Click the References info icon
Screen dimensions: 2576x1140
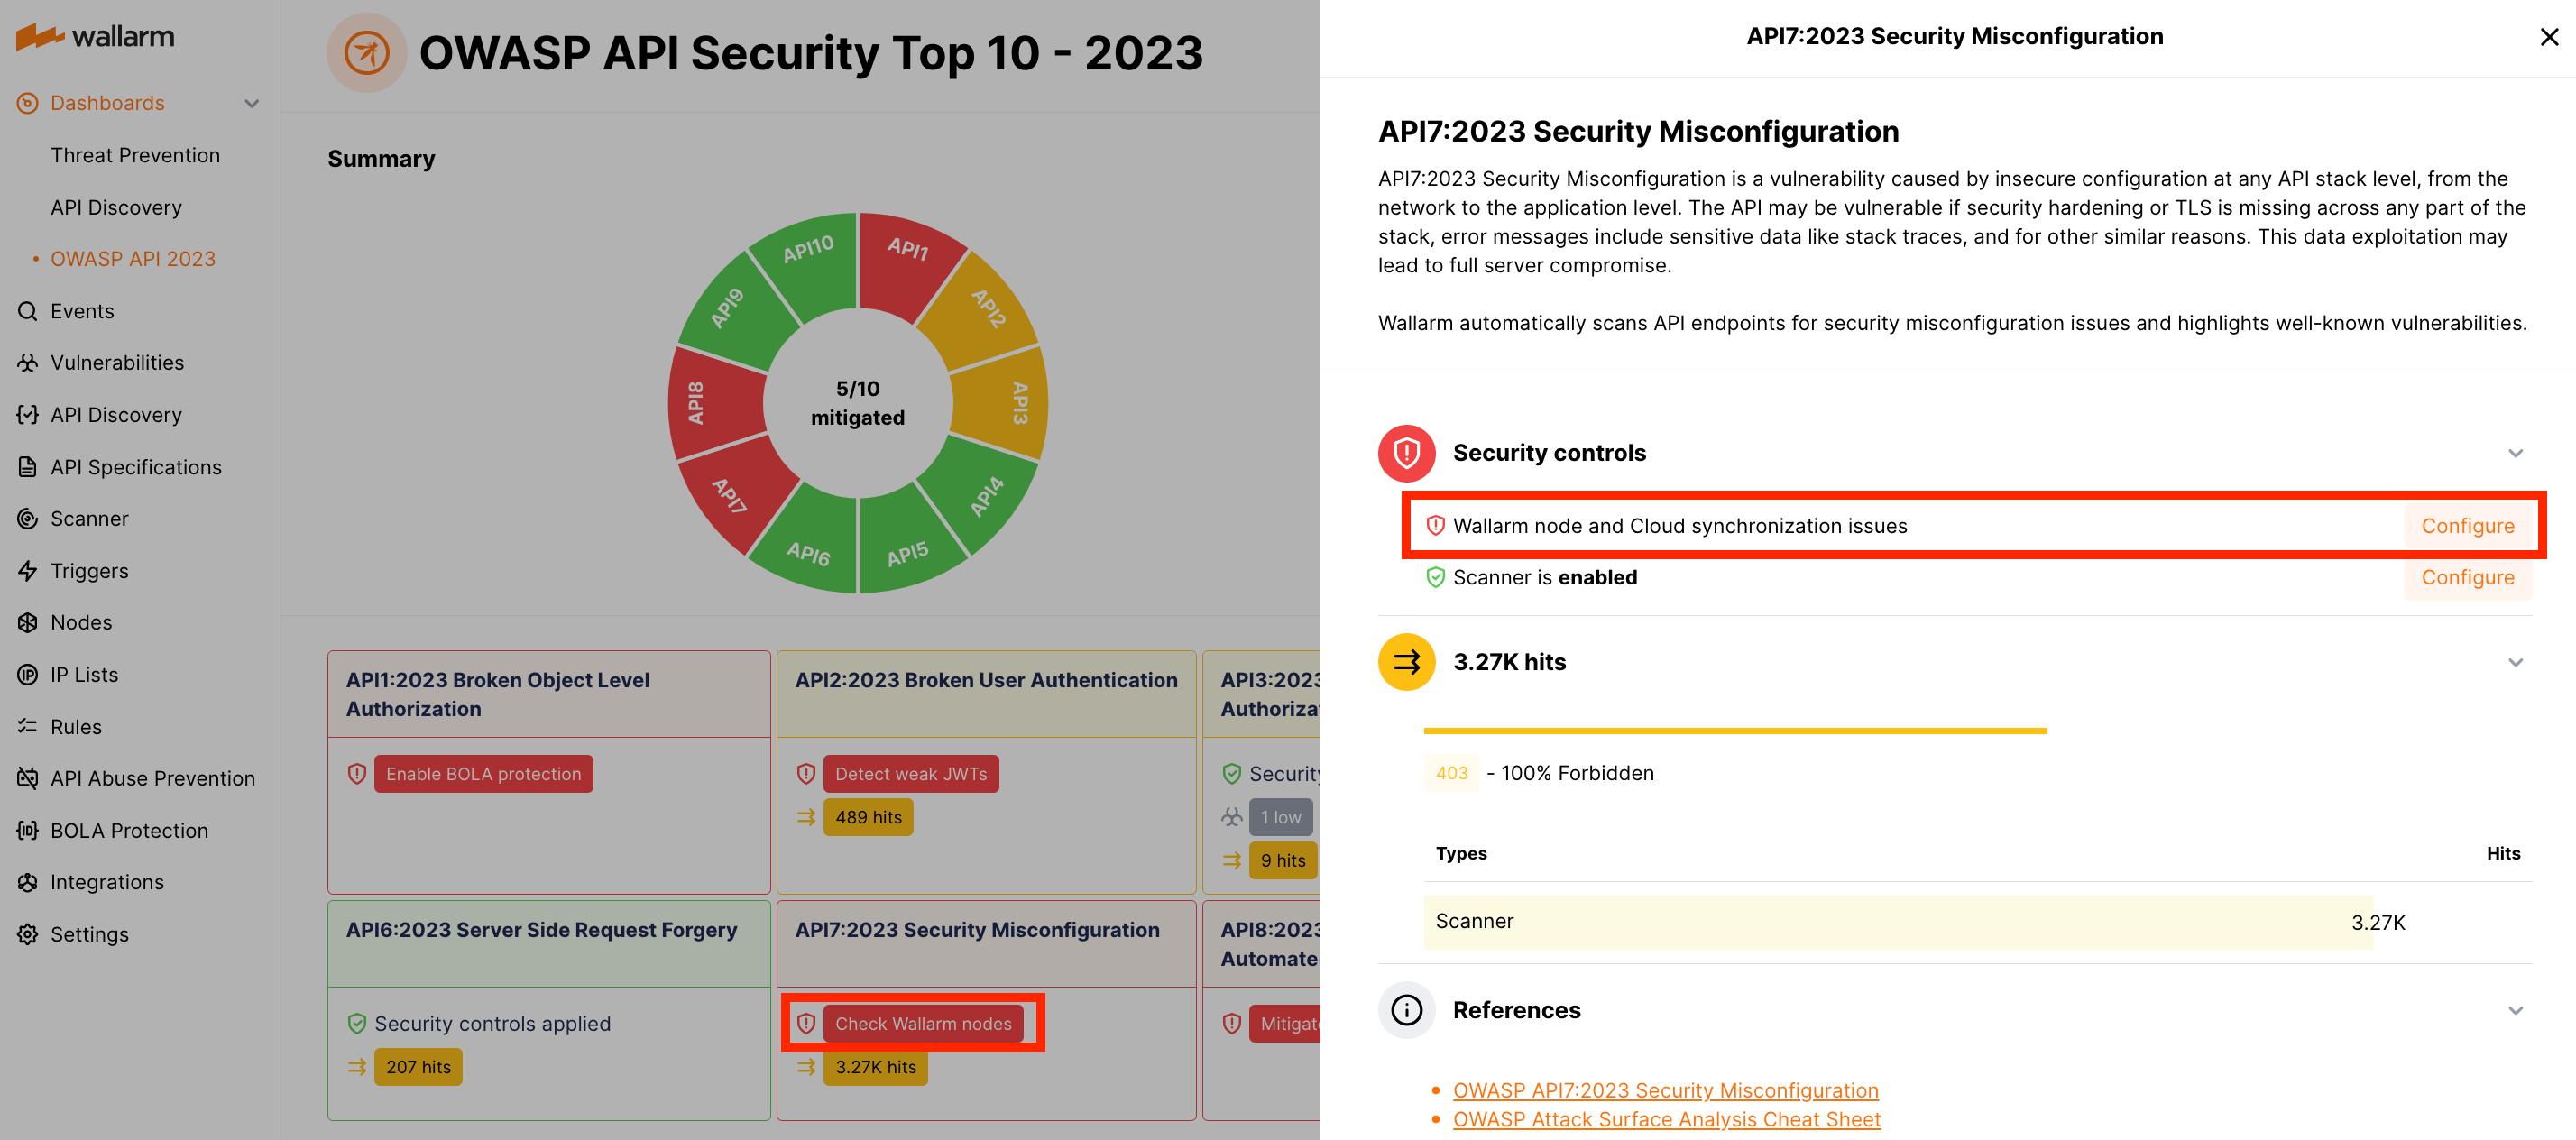[x=1406, y=1010]
